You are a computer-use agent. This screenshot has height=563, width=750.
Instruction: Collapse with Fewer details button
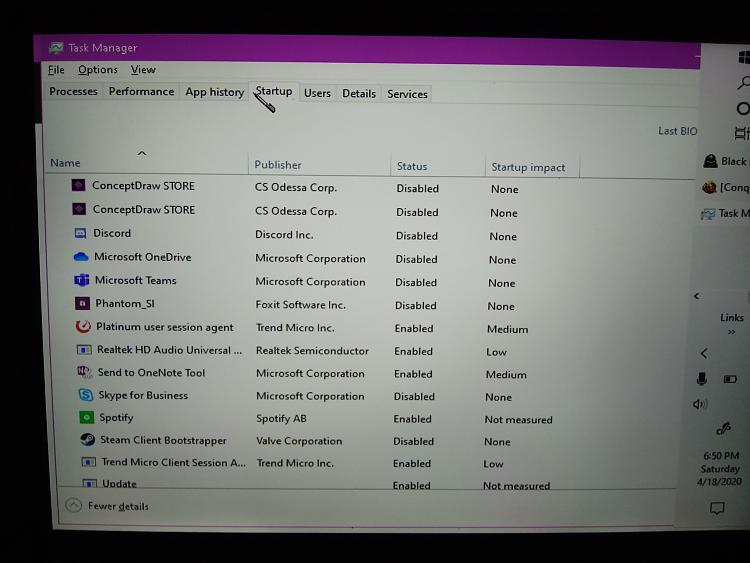107,506
